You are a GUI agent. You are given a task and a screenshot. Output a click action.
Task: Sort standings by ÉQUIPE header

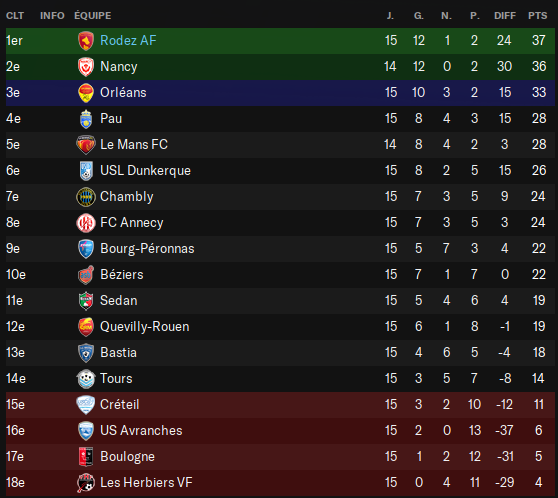tap(93, 16)
